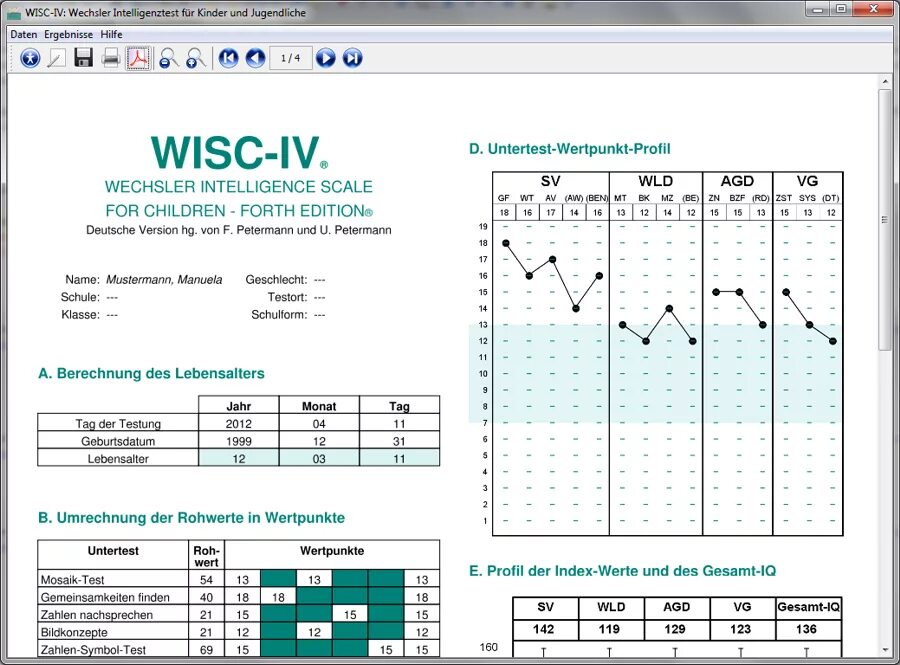Click Mosaik-Test raw score 54
This screenshot has height=665, width=900.
coord(207,580)
